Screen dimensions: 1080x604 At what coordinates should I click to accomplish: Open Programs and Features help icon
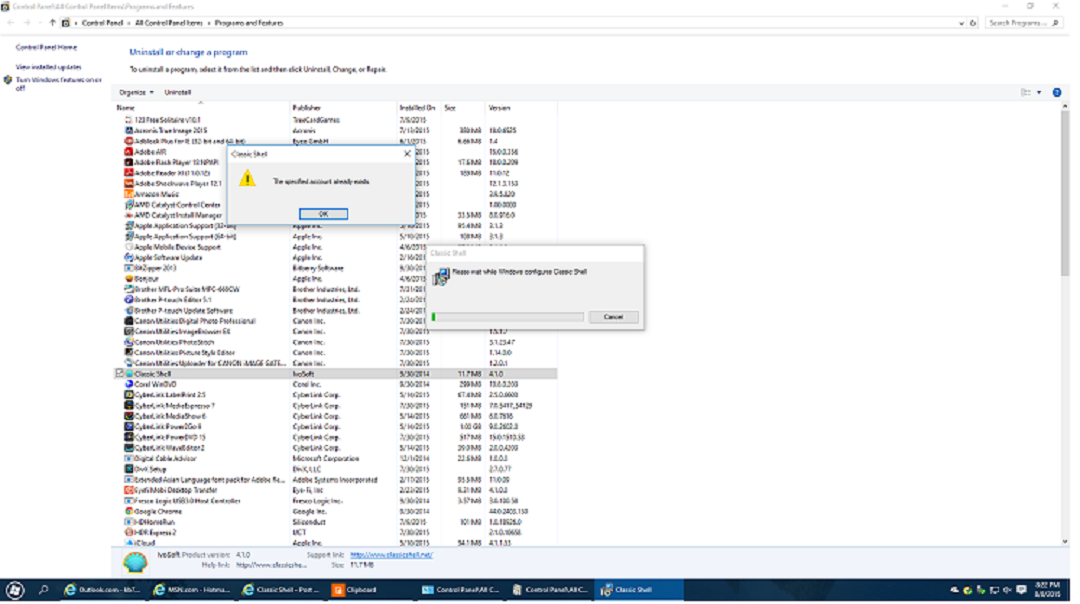click(x=1057, y=93)
